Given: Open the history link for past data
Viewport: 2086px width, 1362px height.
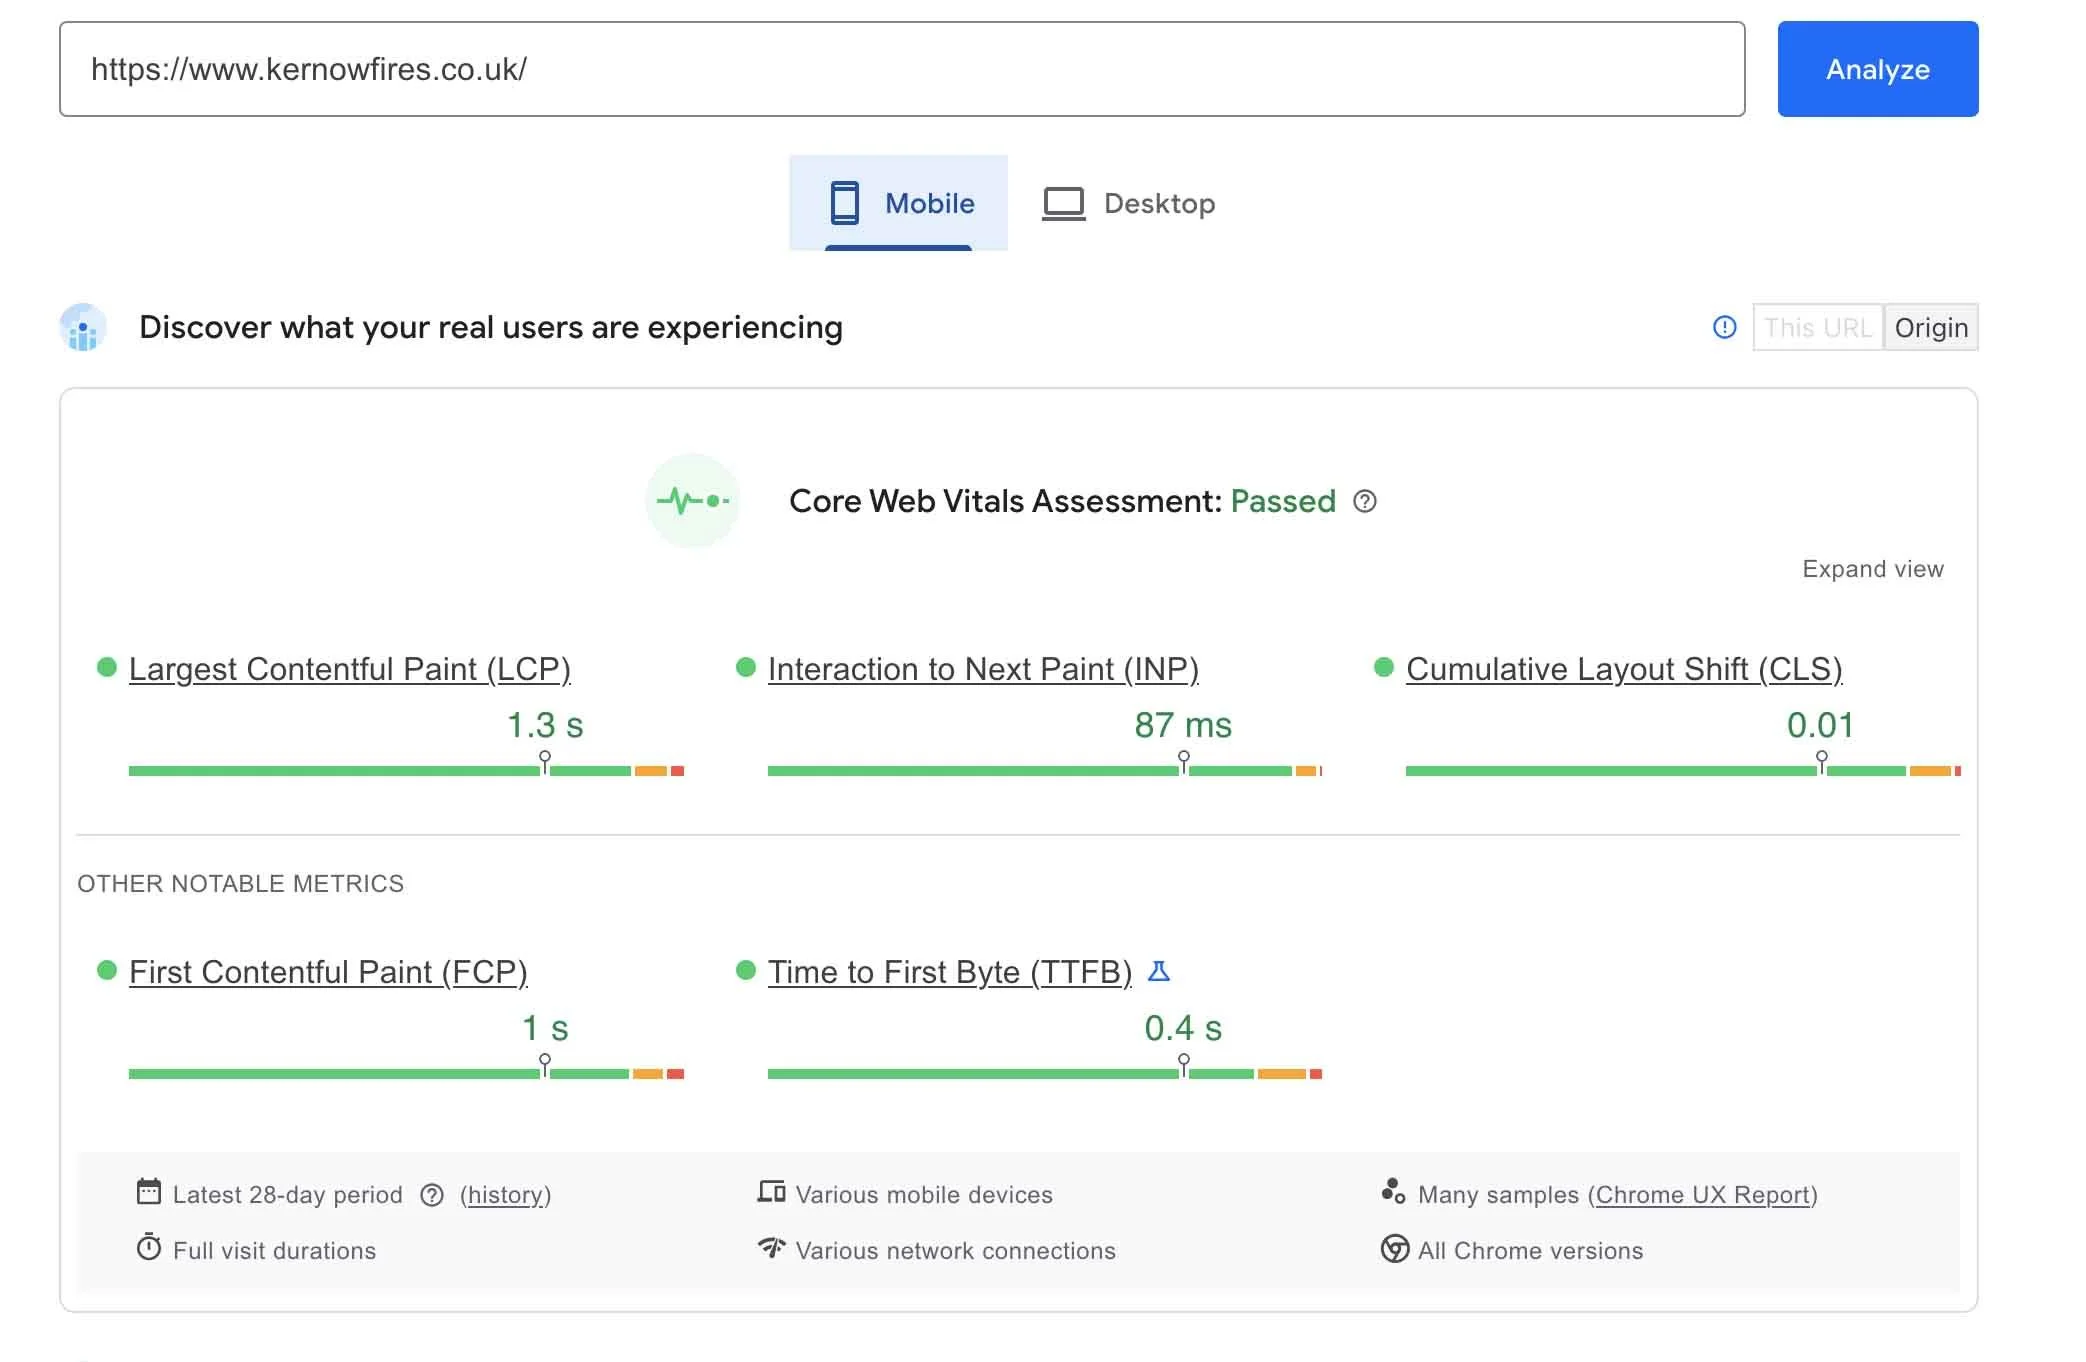Looking at the screenshot, I should tap(504, 1194).
